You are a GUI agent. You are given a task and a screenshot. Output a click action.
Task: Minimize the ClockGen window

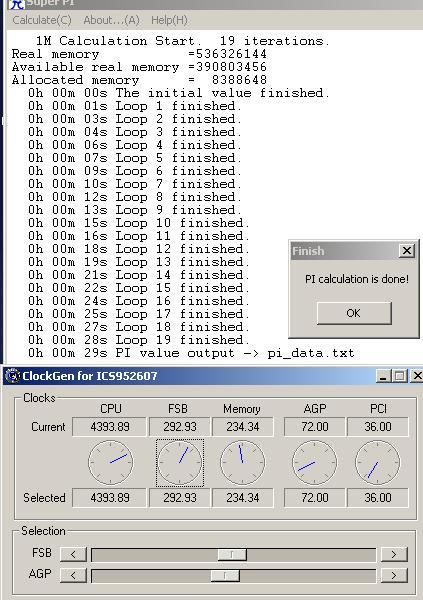(x=383, y=376)
